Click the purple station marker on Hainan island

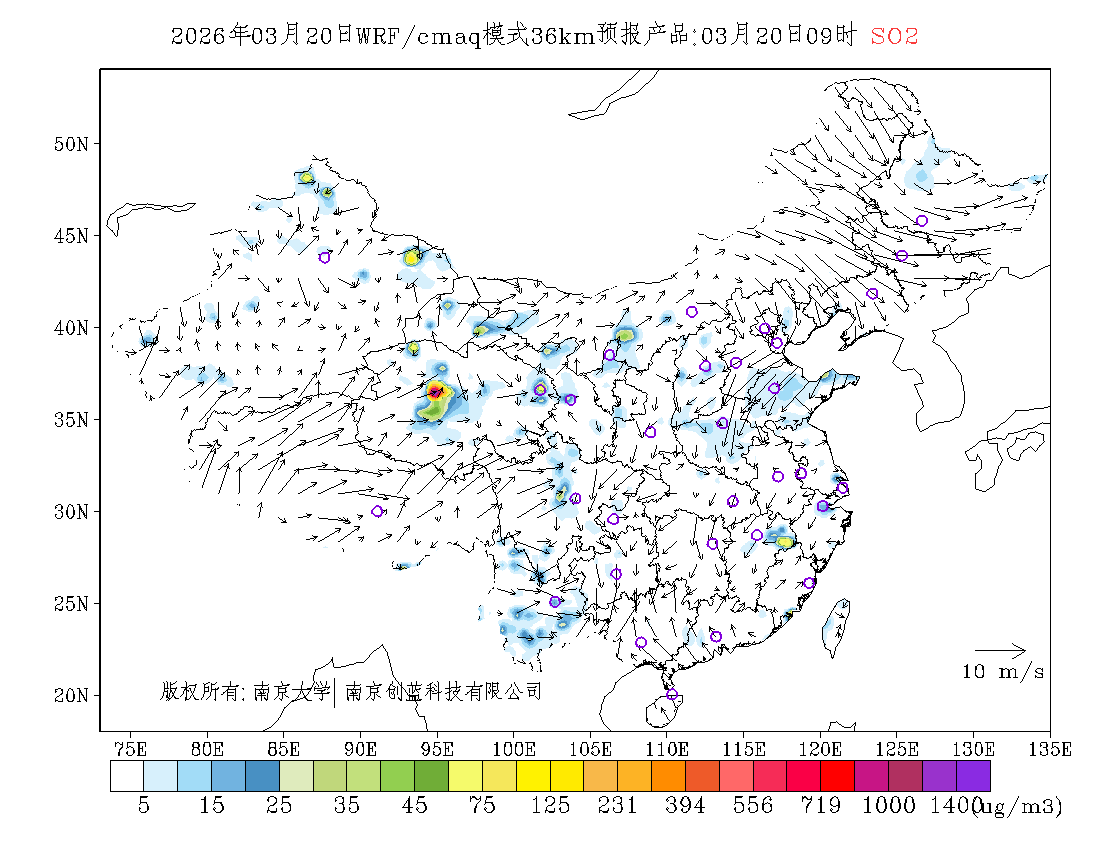click(672, 695)
